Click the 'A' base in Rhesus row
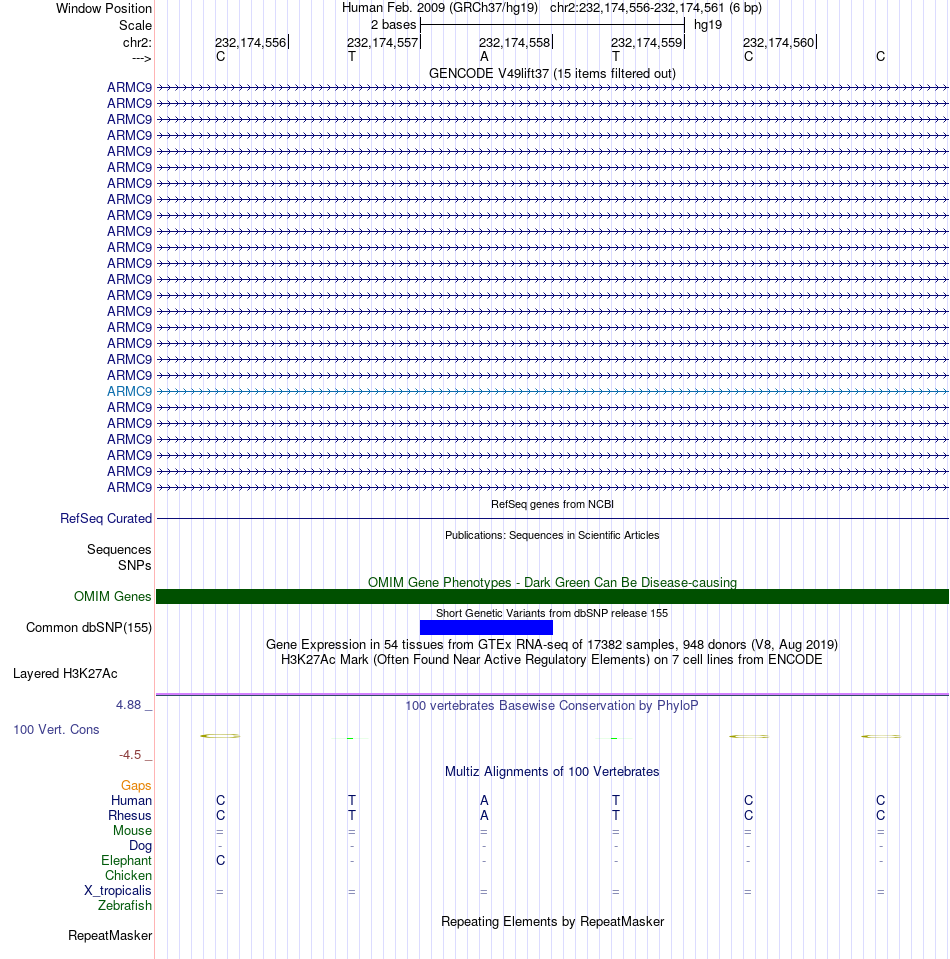This screenshot has height=959, width=950. coord(484,815)
